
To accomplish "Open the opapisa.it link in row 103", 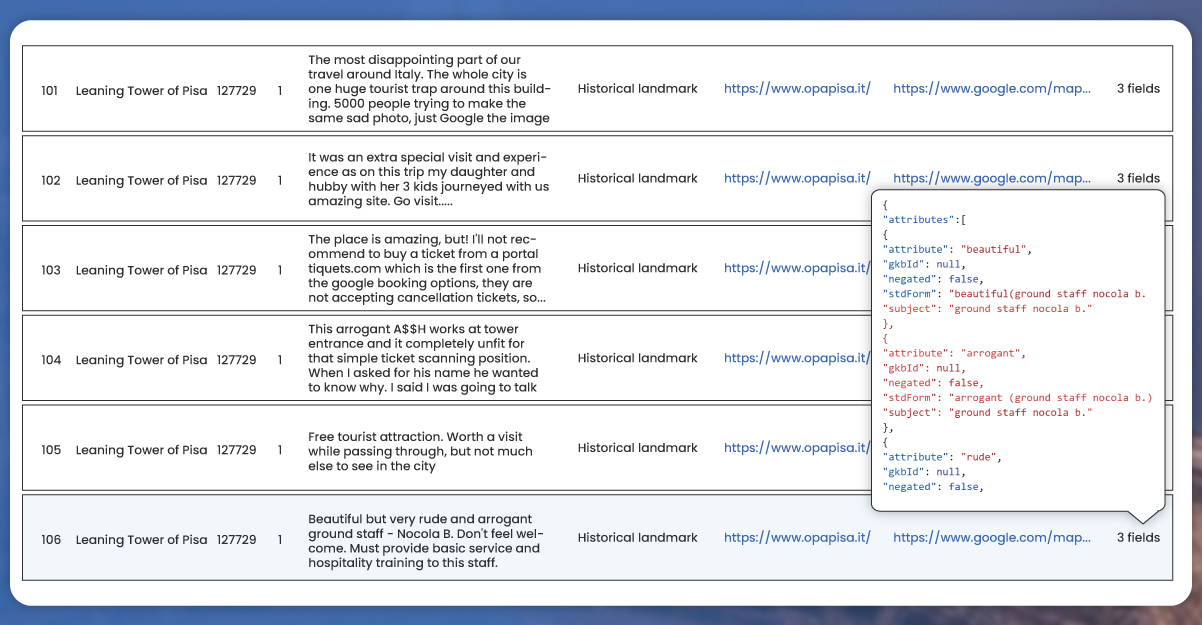I will click(x=797, y=268).
